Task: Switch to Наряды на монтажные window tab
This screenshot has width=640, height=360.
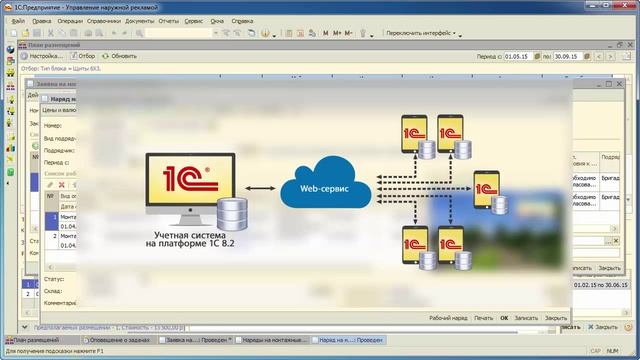Action: [272, 340]
